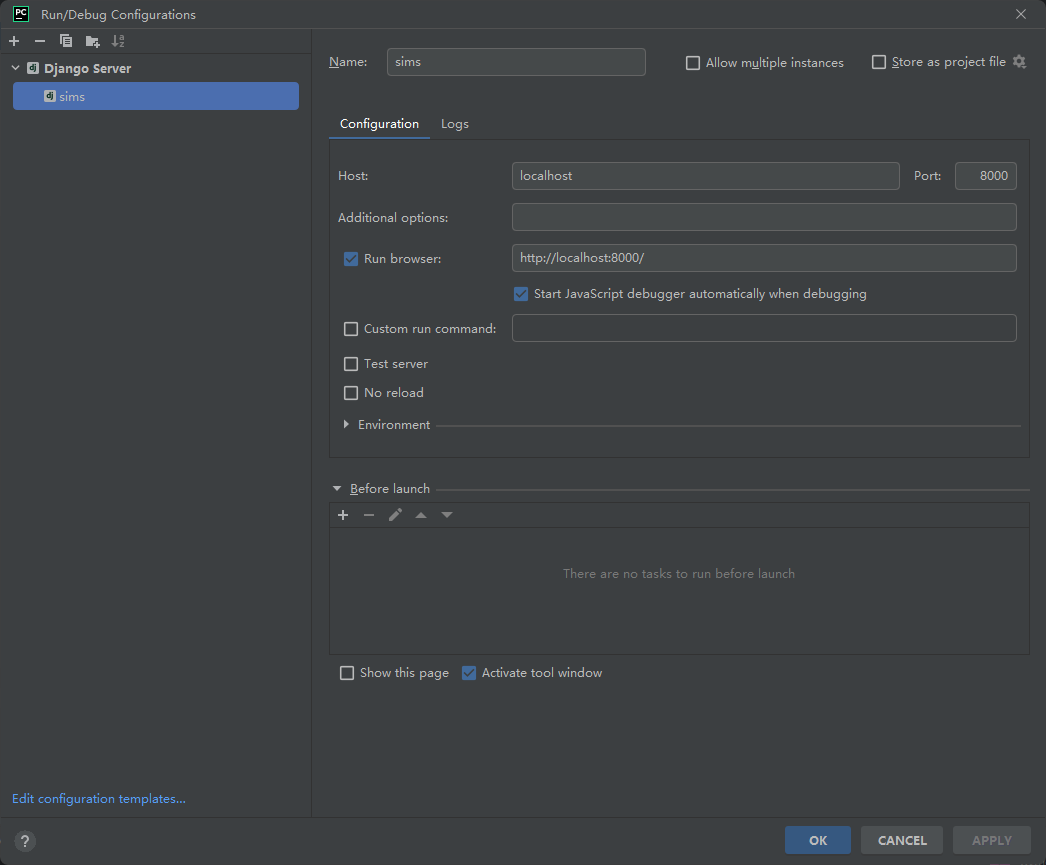
Task: Click the Sort Configurations alphabetically icon
Action: [118, 41]
